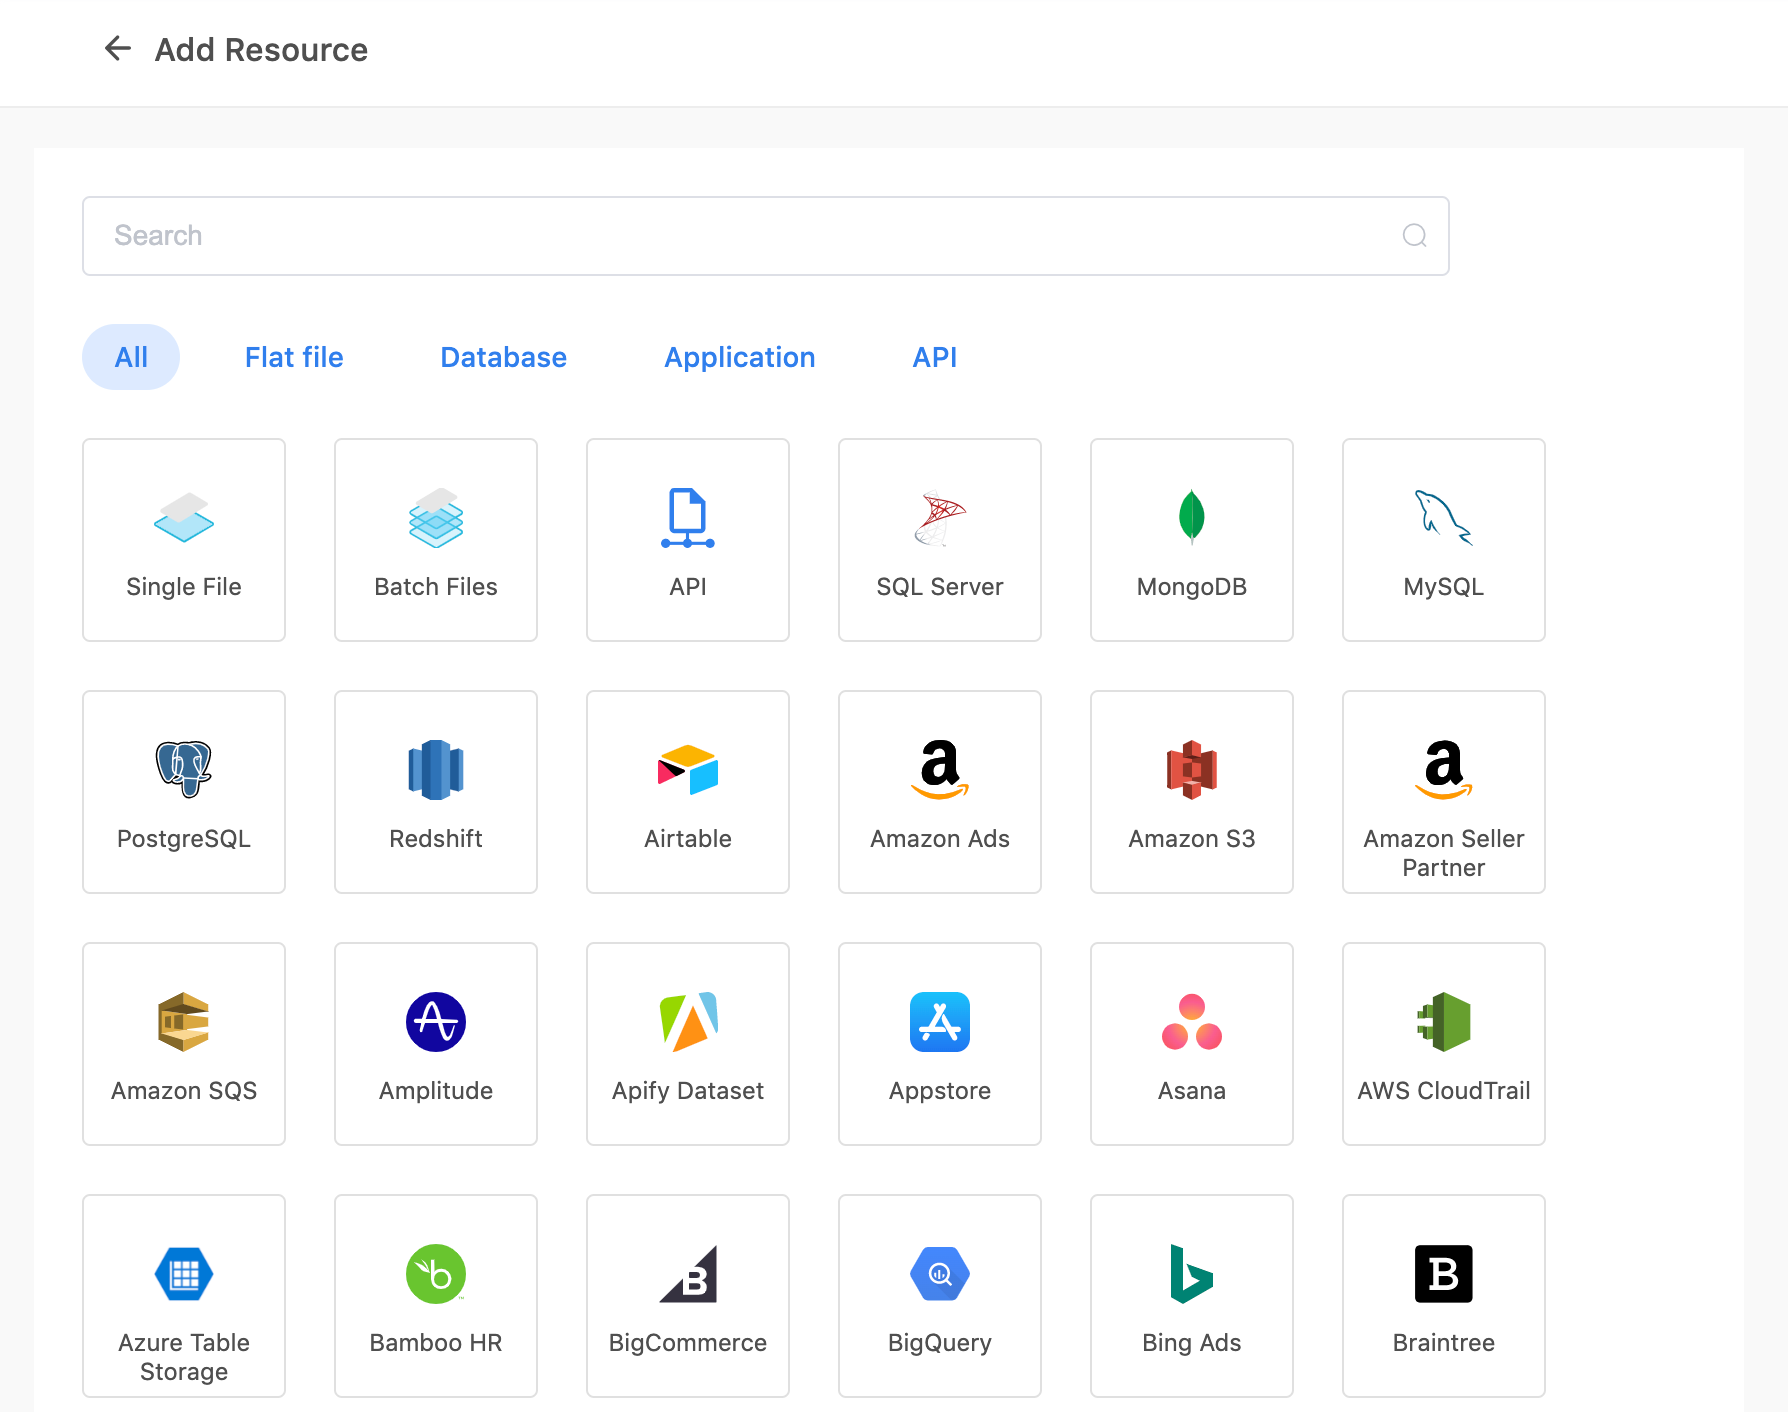
Task: Go back using the arrow beside Add Resource
Action: 118,48
